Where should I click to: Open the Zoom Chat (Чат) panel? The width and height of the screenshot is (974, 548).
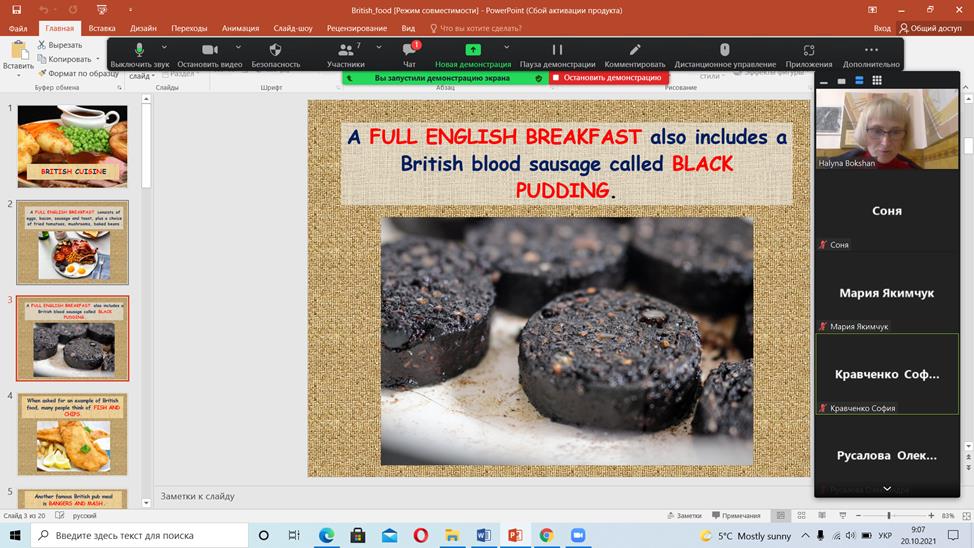point(409,50)
